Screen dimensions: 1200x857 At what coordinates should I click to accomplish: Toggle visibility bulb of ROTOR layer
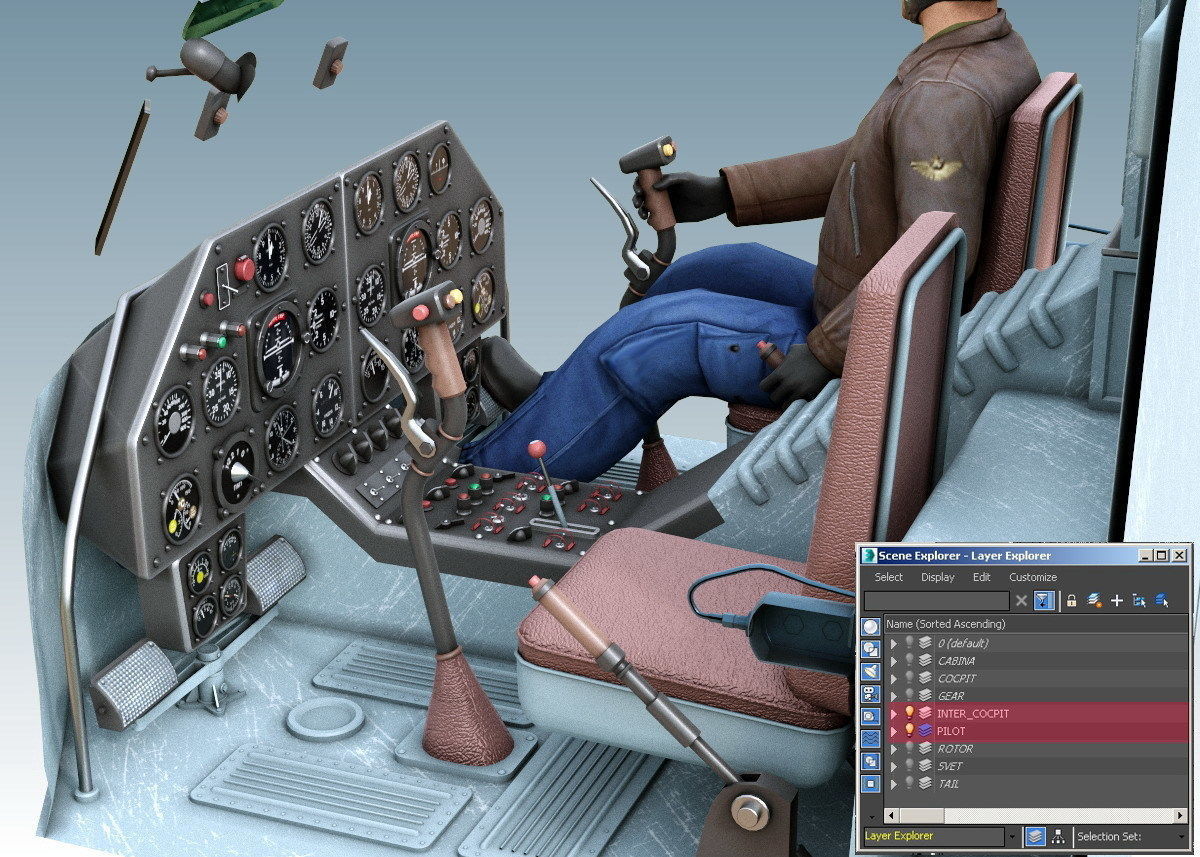910,749
